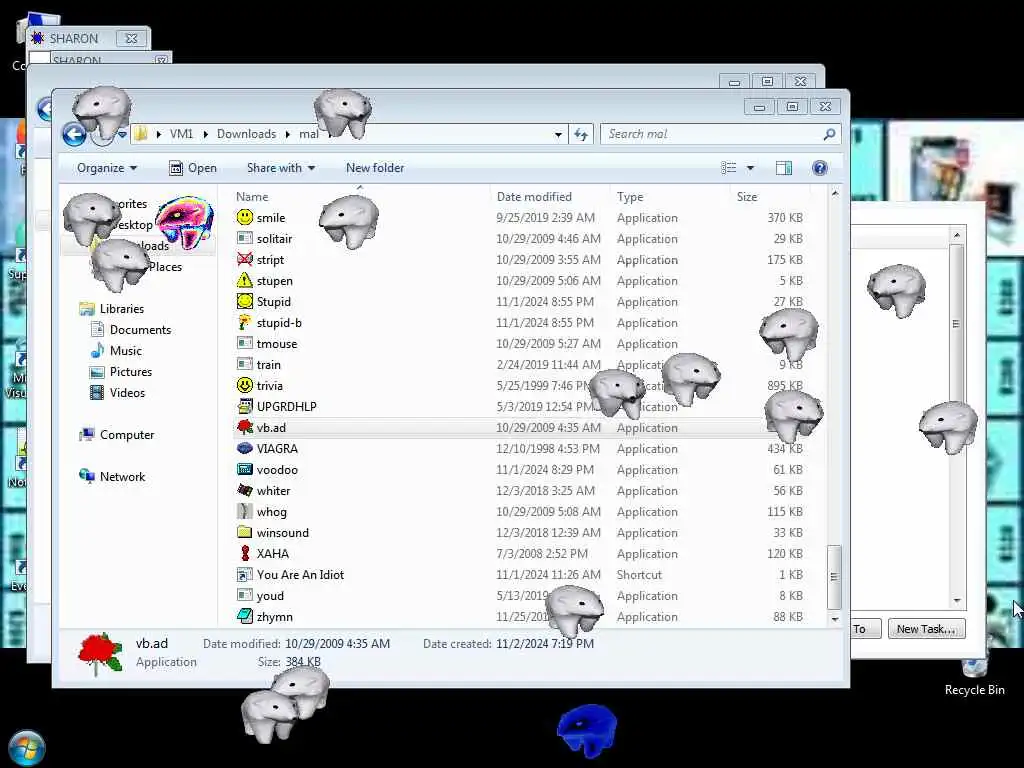Click the Downloads breadcrumb segment
The image size is (1024, 768).
(x=246, y=134)
